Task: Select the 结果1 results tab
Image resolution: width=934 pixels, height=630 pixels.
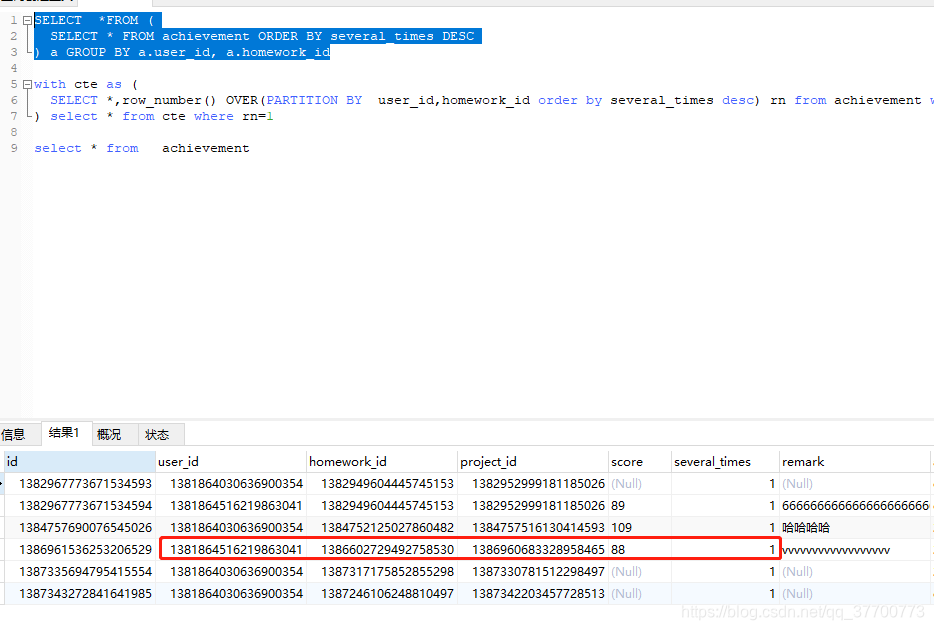Action: (x=64, y=432)
